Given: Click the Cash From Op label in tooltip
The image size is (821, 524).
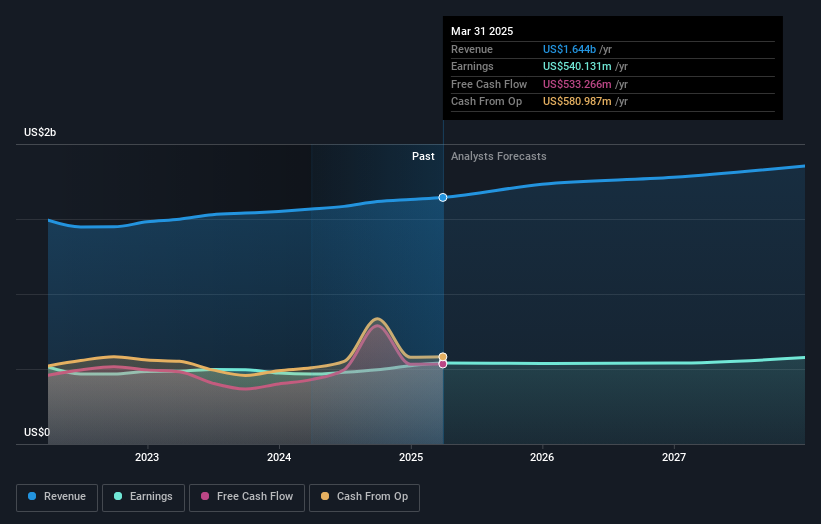Looking at the screenshot, I should 486,102.
